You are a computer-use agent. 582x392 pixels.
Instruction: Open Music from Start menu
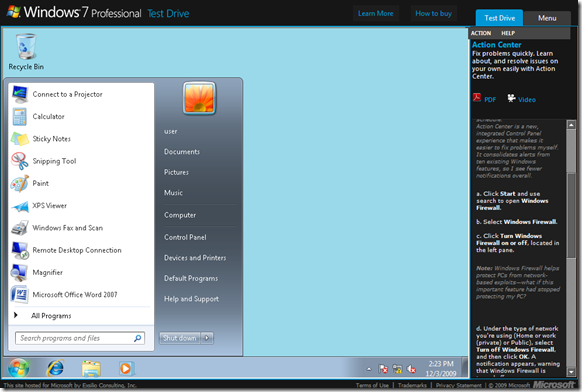pos(173,193)
